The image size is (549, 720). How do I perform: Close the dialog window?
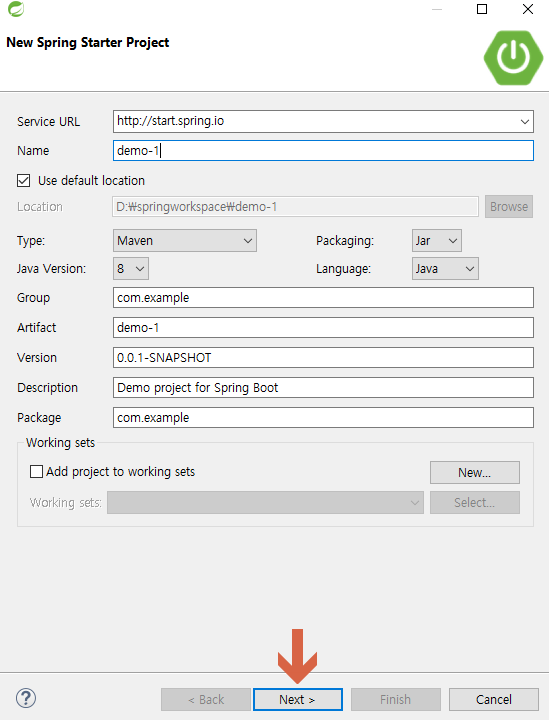tap(528, 9)
